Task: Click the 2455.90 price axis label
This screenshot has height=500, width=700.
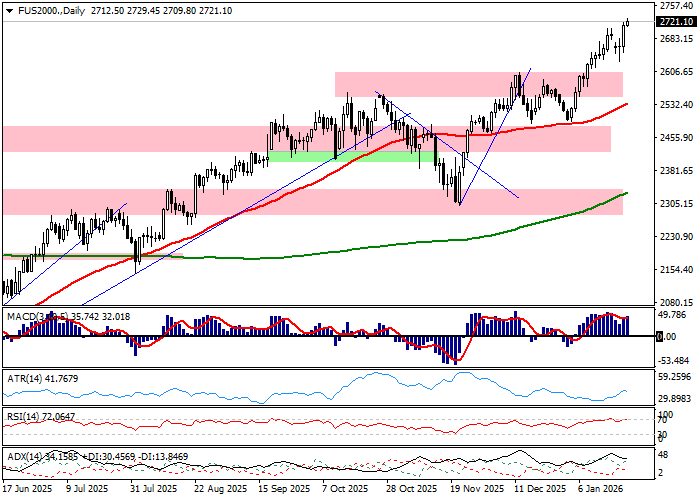Action: point(676,138)
